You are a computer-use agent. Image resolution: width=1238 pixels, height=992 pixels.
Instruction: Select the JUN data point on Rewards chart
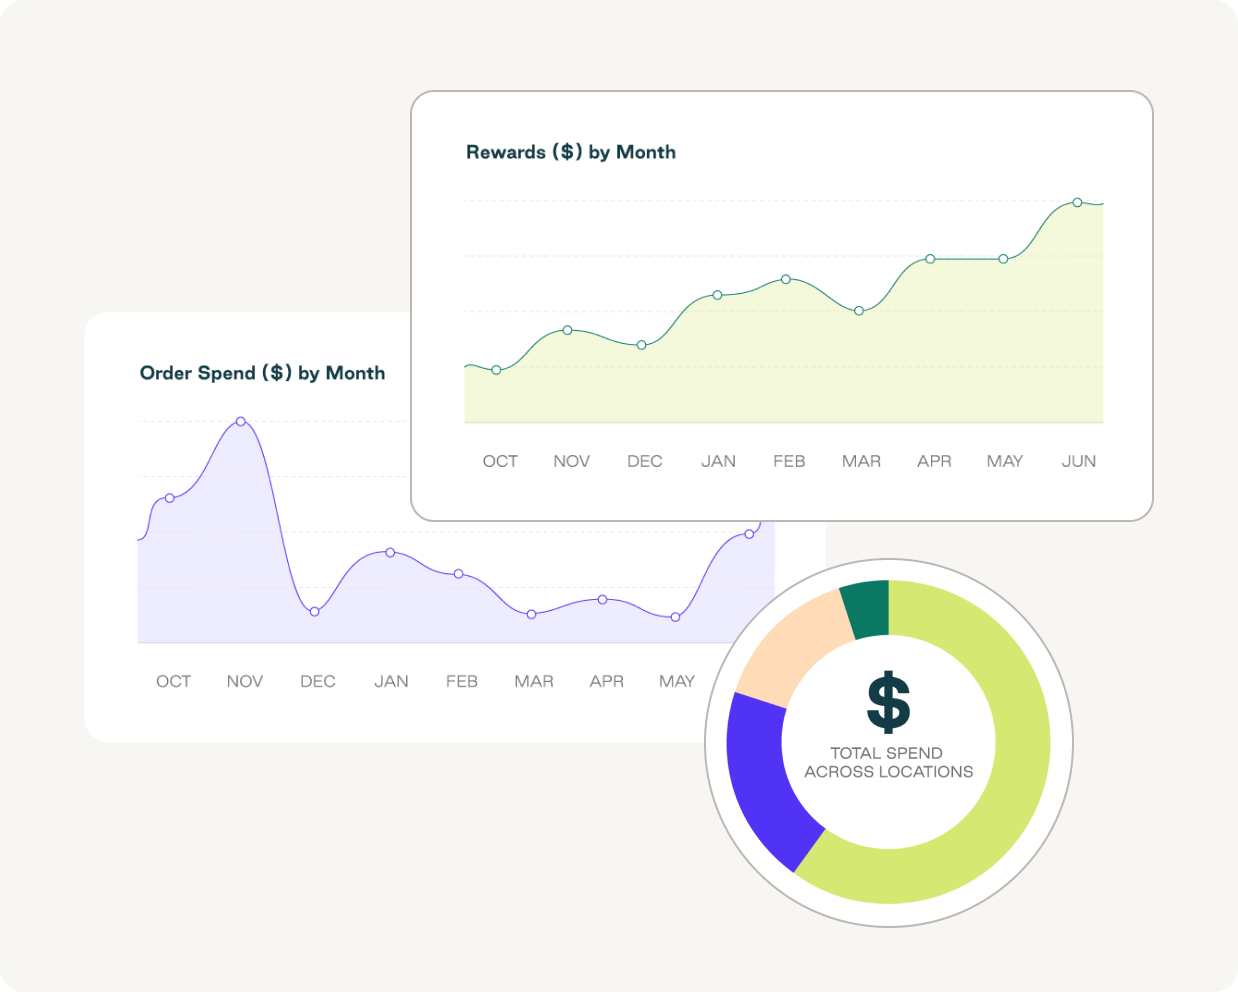[1077, 201]
